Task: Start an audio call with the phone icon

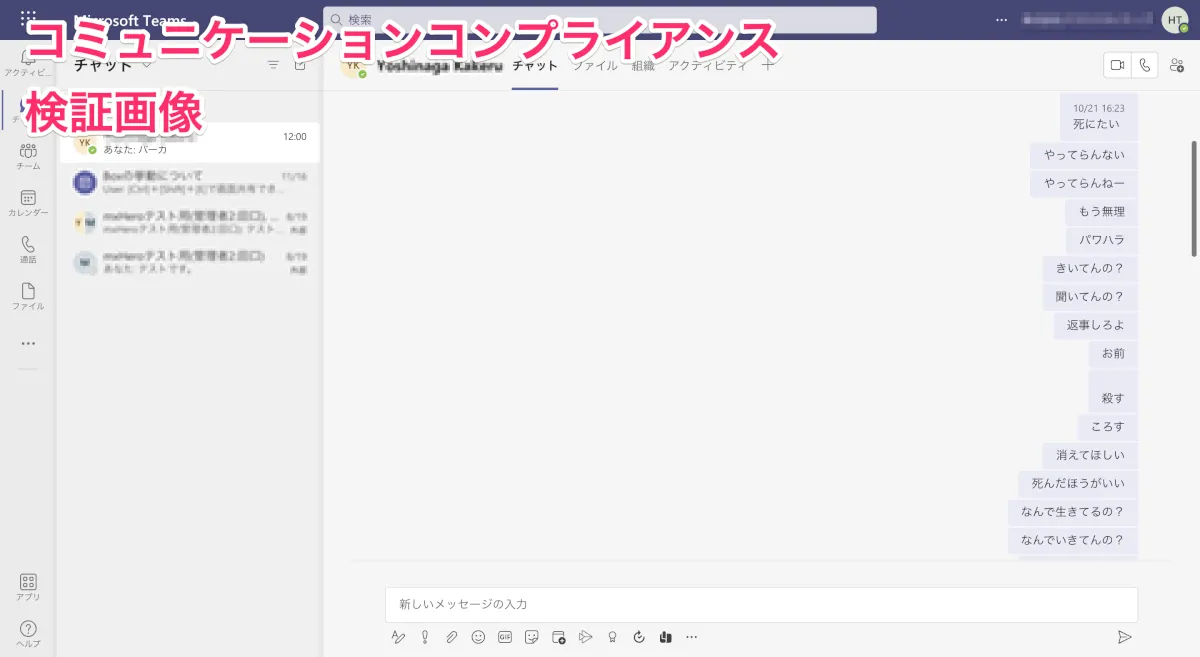Action: 1145,65
